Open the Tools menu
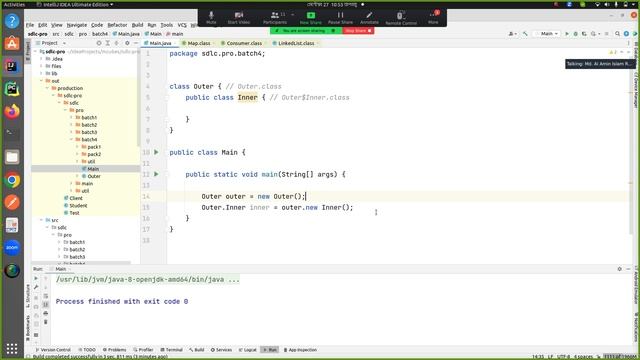640x360 pixels. click(167, 25)
